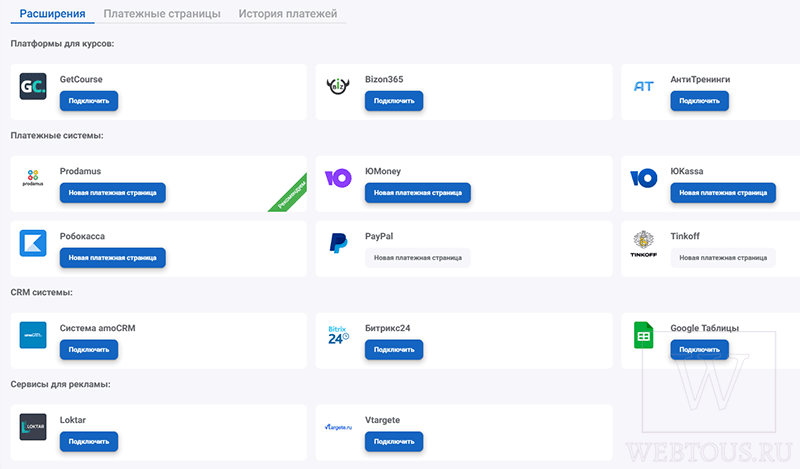Click the Google Таблицы sheets icon

pyautogui.click(x=643, y=335)
